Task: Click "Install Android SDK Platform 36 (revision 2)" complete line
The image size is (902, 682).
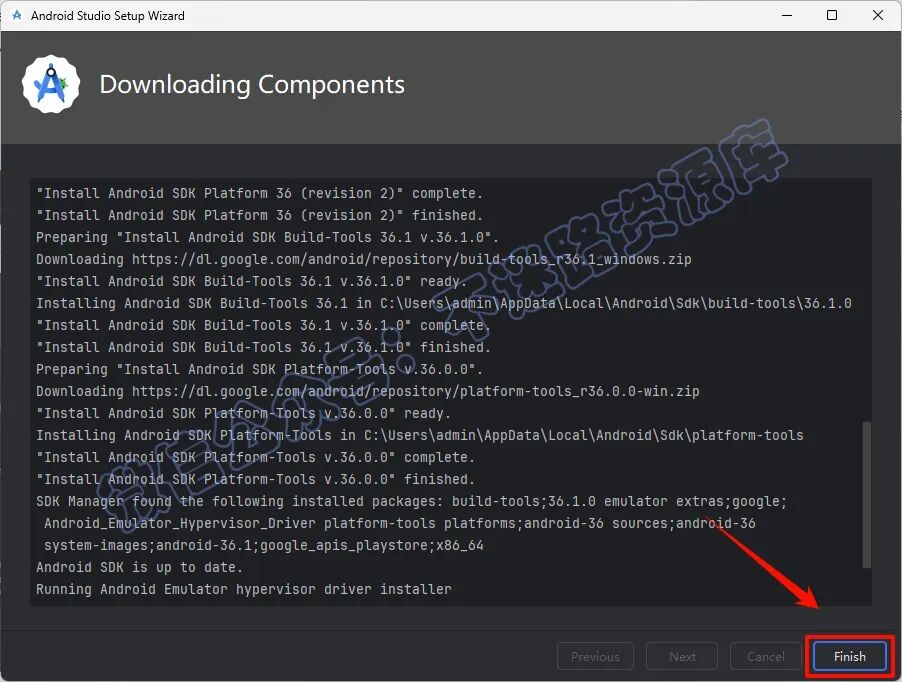Action: point(259,193)
